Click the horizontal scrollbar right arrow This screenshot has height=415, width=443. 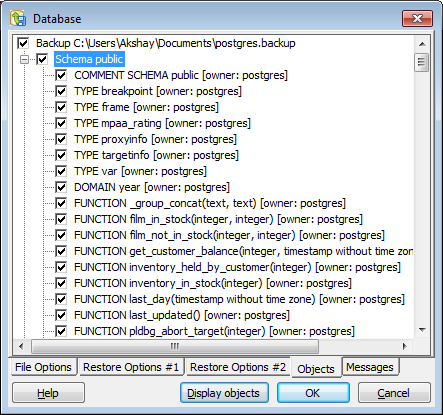(405, 346)
